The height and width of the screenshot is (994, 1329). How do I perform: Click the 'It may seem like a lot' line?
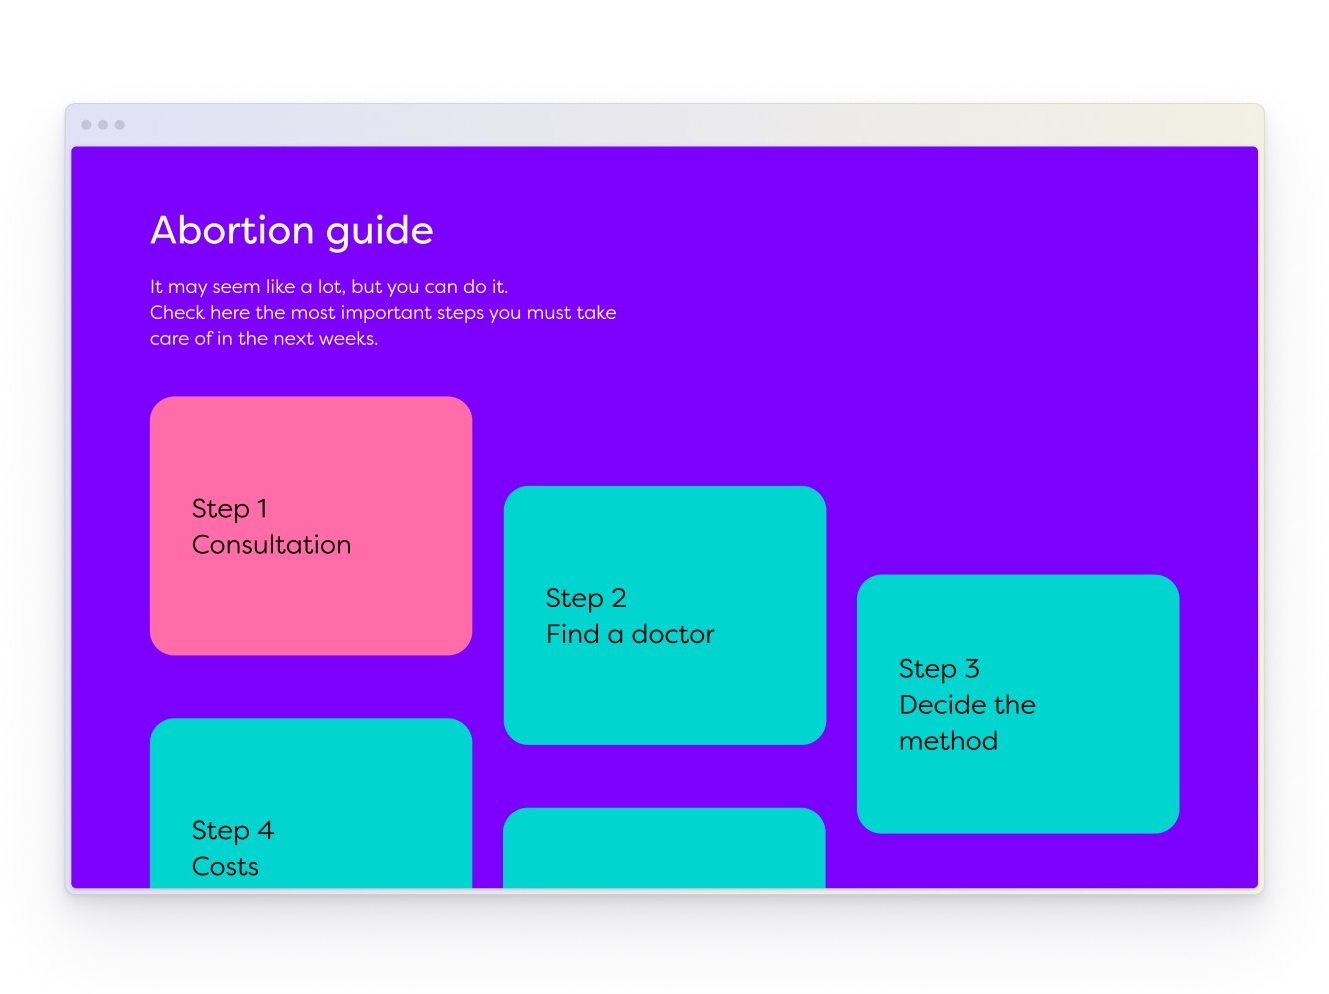[x=329, y=287]
